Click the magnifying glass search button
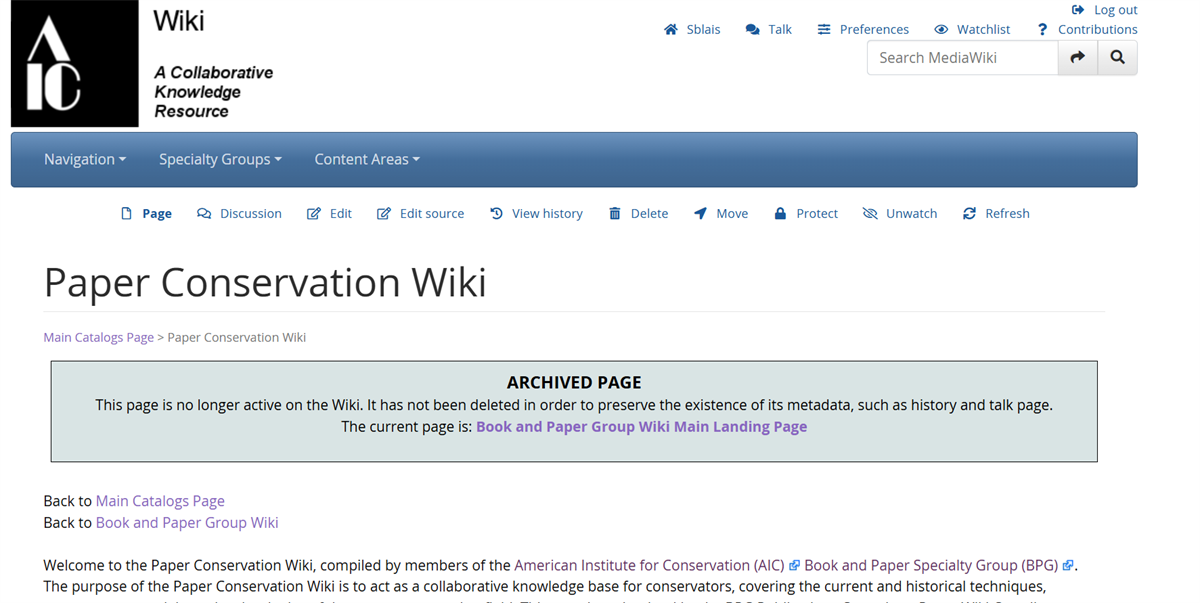The height and width of the screenshot is (603, 1200). (x=1118, y=58)
